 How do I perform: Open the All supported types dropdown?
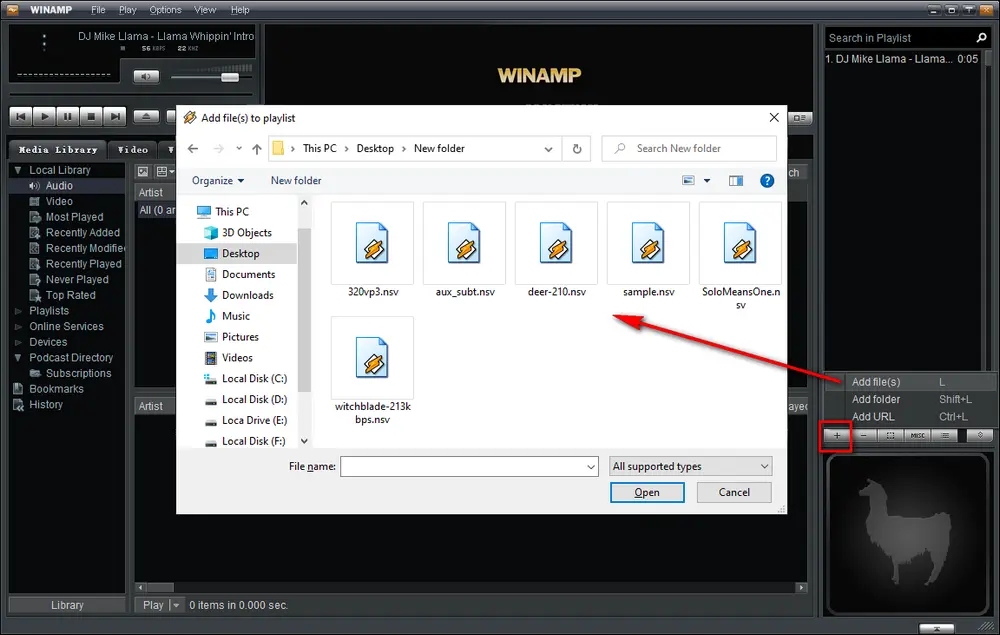[691, 467]
